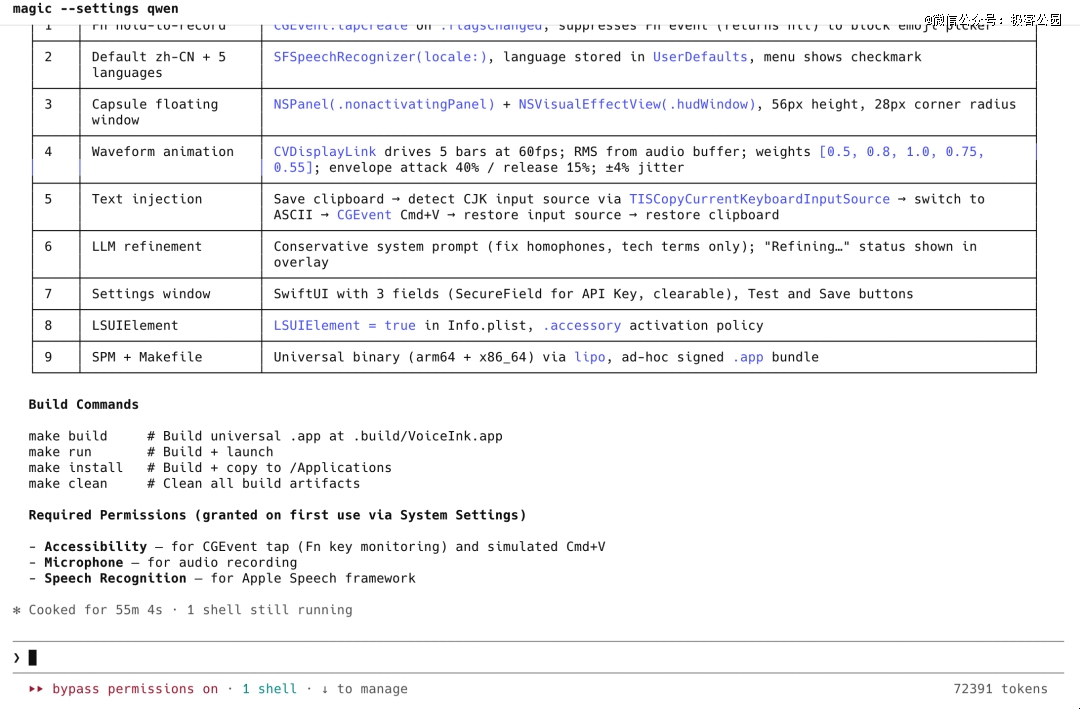Click the 'make install' command line
This screenshot has height=709, width=1080.
tap(210, 468)
